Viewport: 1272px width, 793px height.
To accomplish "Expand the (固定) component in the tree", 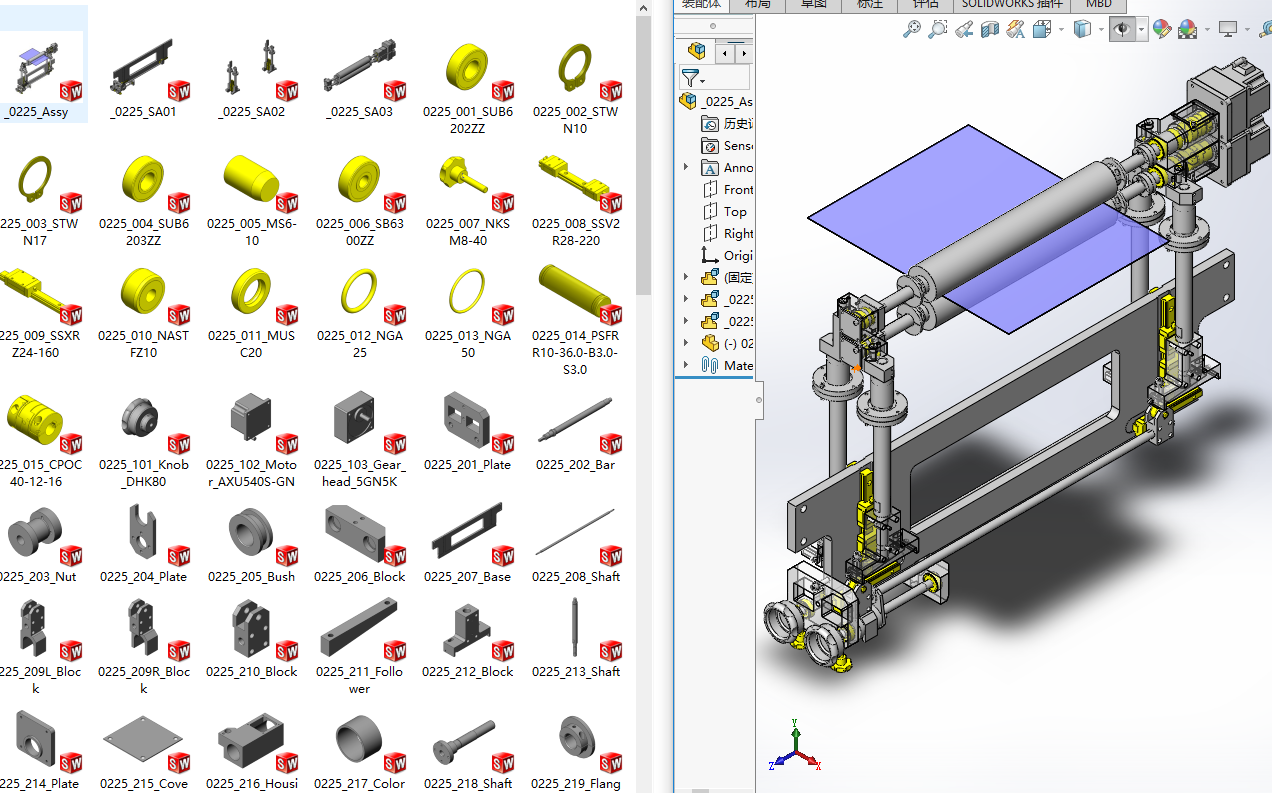I will (x=685, y=276).
